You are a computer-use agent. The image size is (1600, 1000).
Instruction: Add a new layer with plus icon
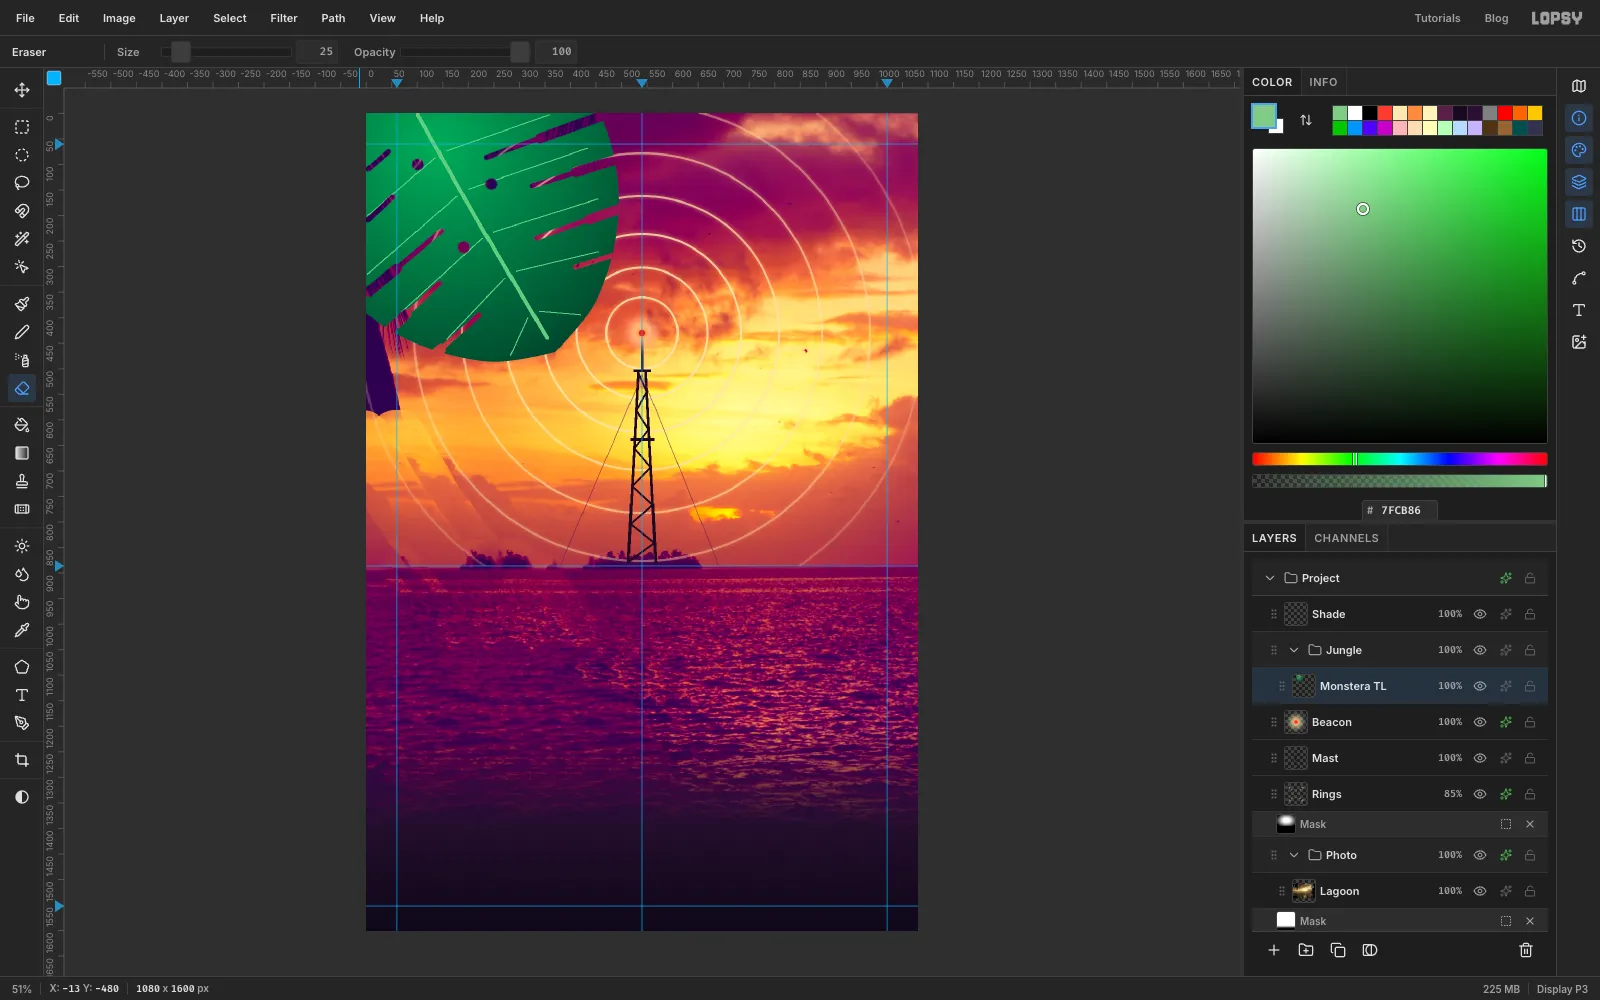tap(1274, 950)
